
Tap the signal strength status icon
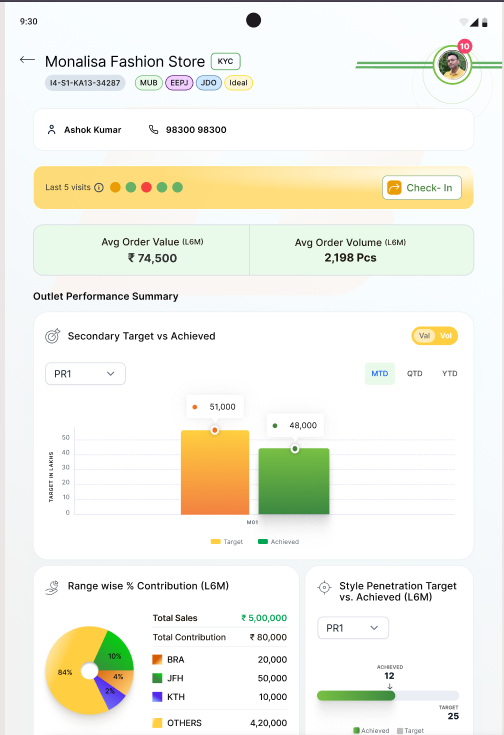474,22
